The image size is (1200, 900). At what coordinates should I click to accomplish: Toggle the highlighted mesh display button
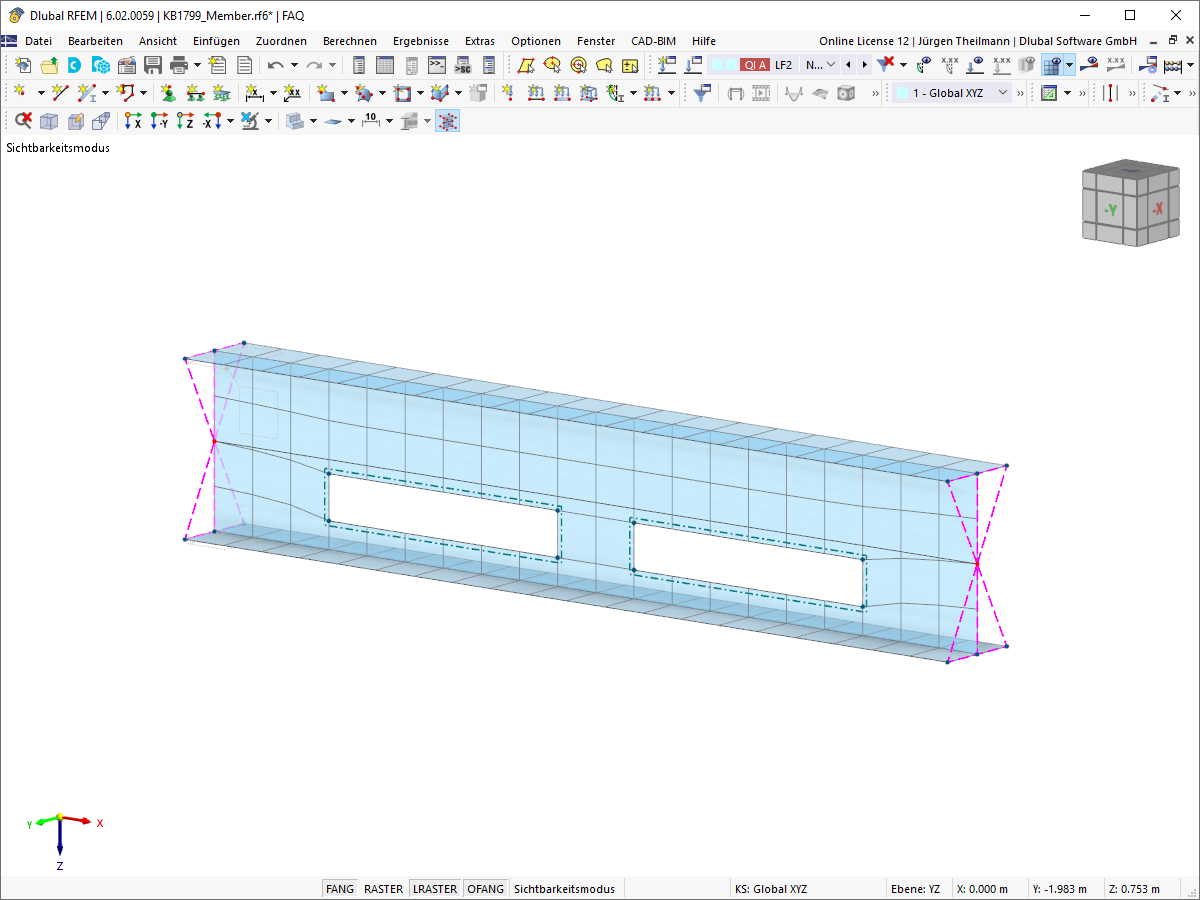point(447,121)
